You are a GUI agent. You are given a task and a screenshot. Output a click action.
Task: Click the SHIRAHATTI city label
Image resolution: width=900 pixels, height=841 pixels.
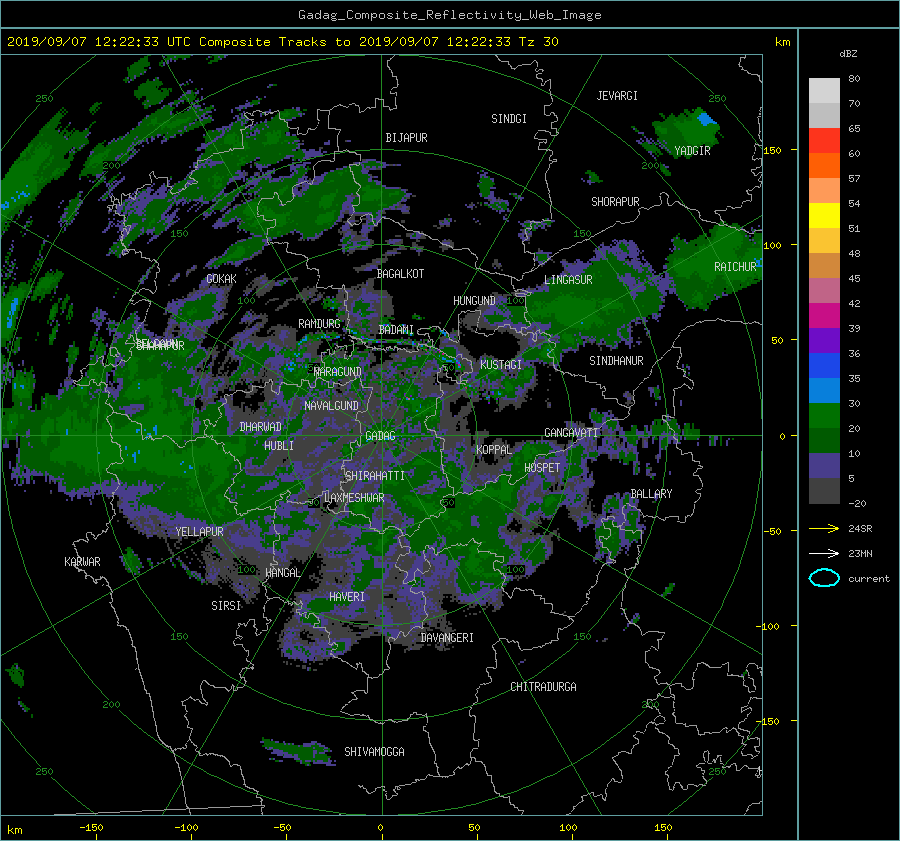click(x=375, y=476)
